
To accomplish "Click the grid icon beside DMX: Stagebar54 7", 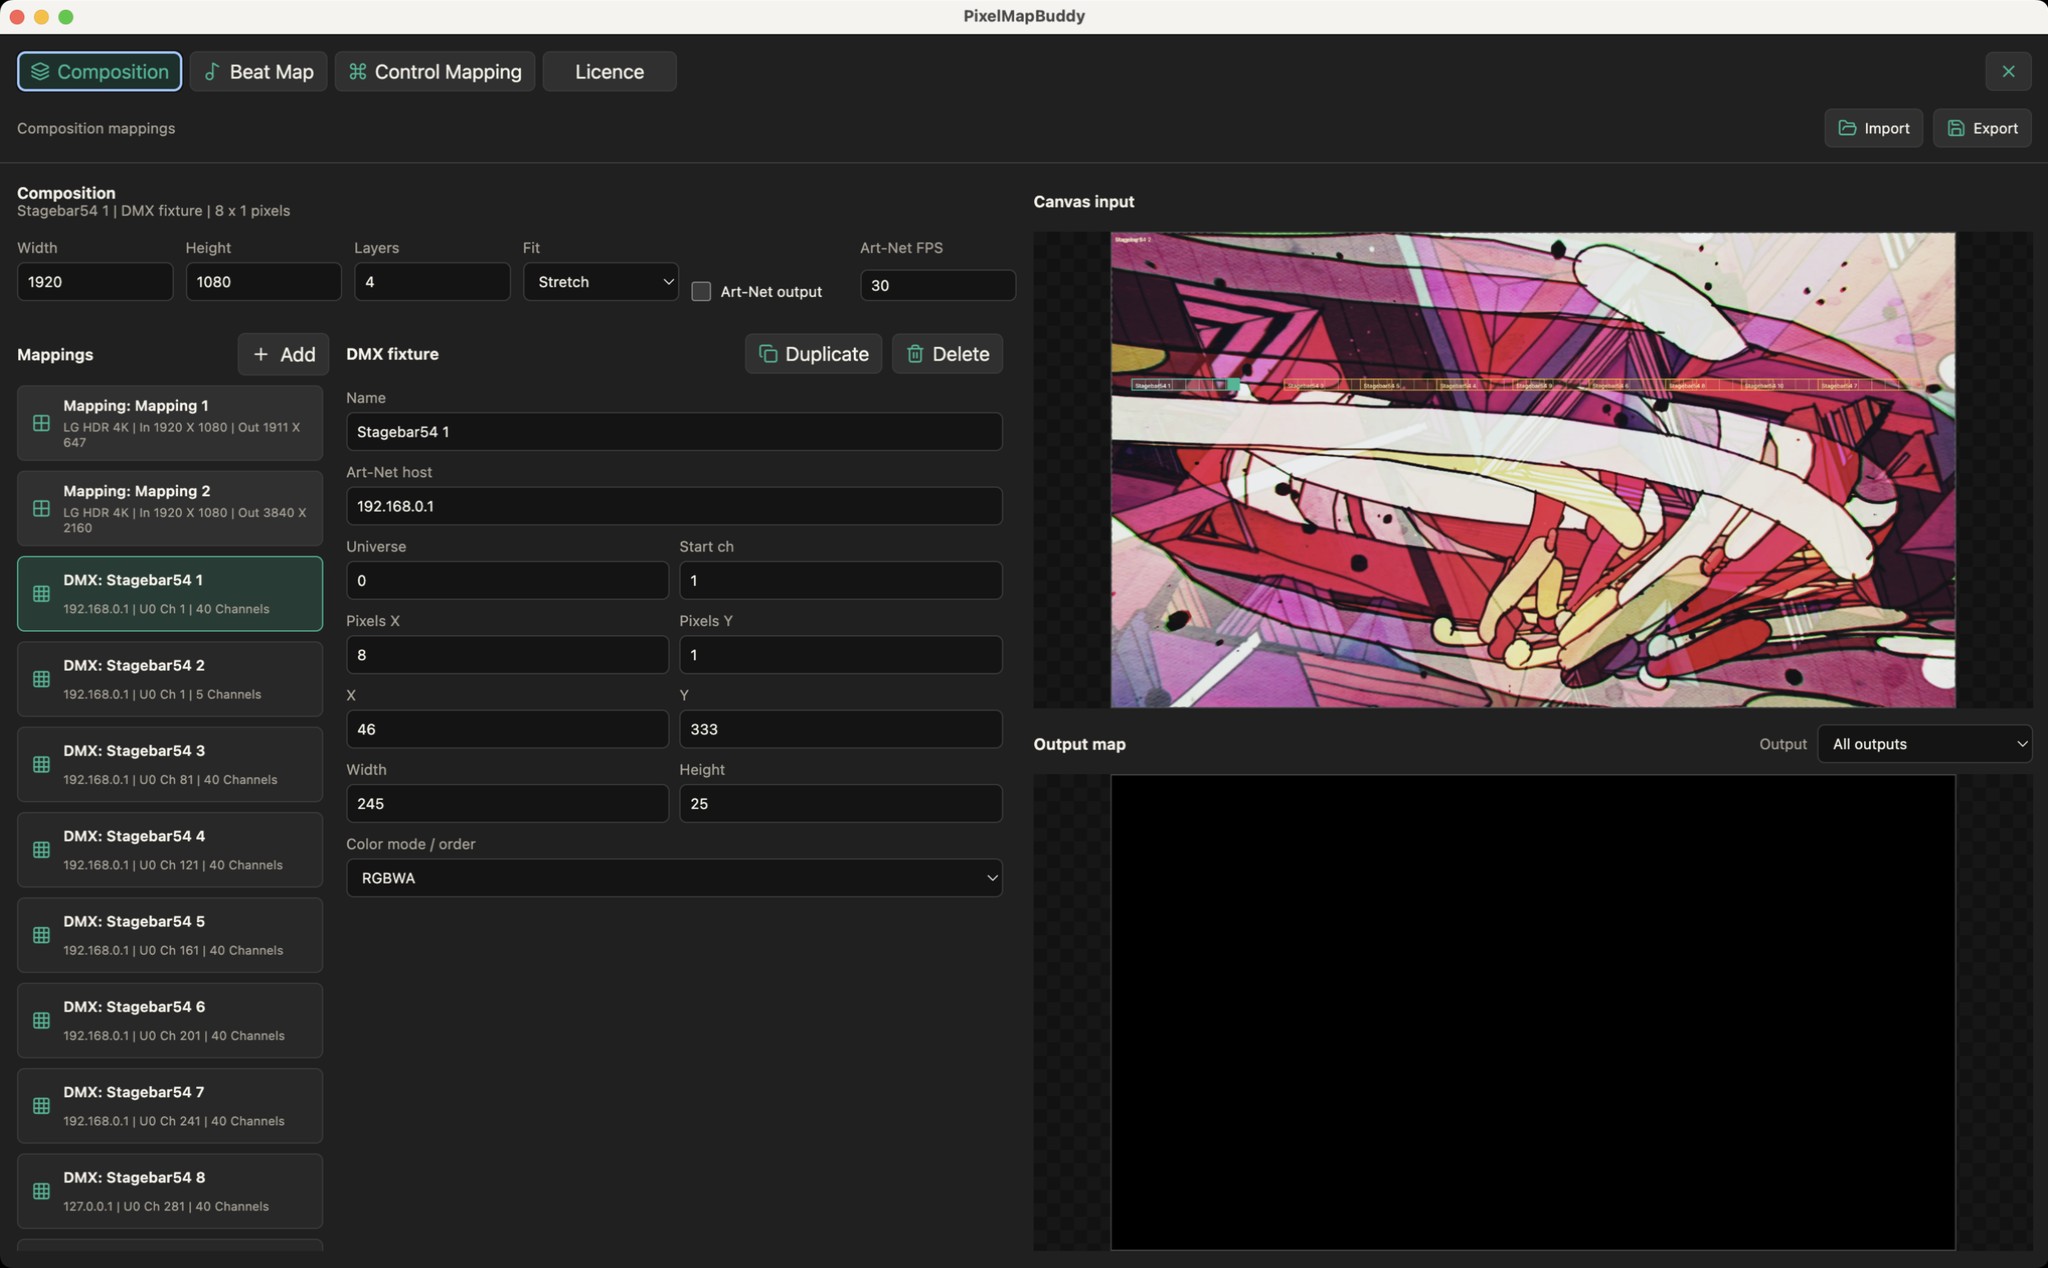I will (41, 1106).
